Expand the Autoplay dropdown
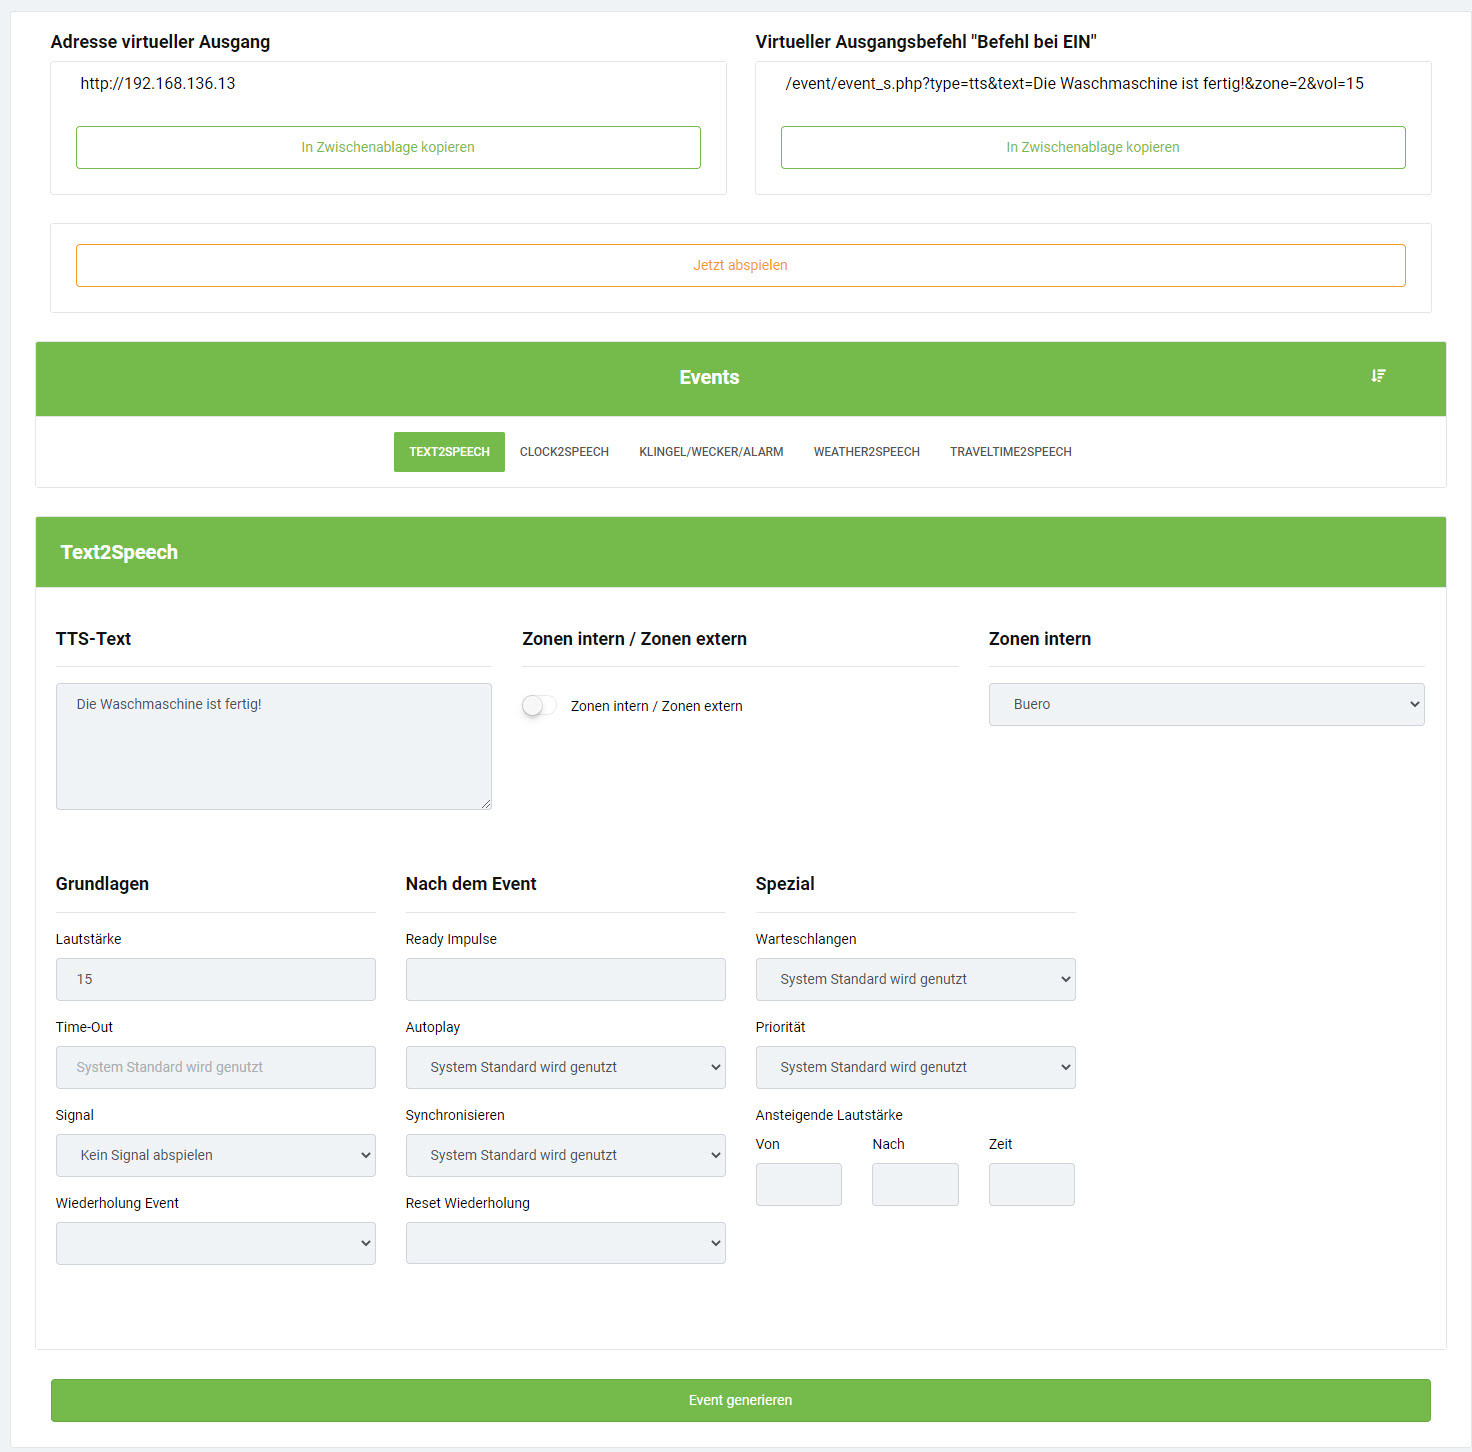The height and width of the screenshot is (1452, 1472). click(x=565, y=1067)
